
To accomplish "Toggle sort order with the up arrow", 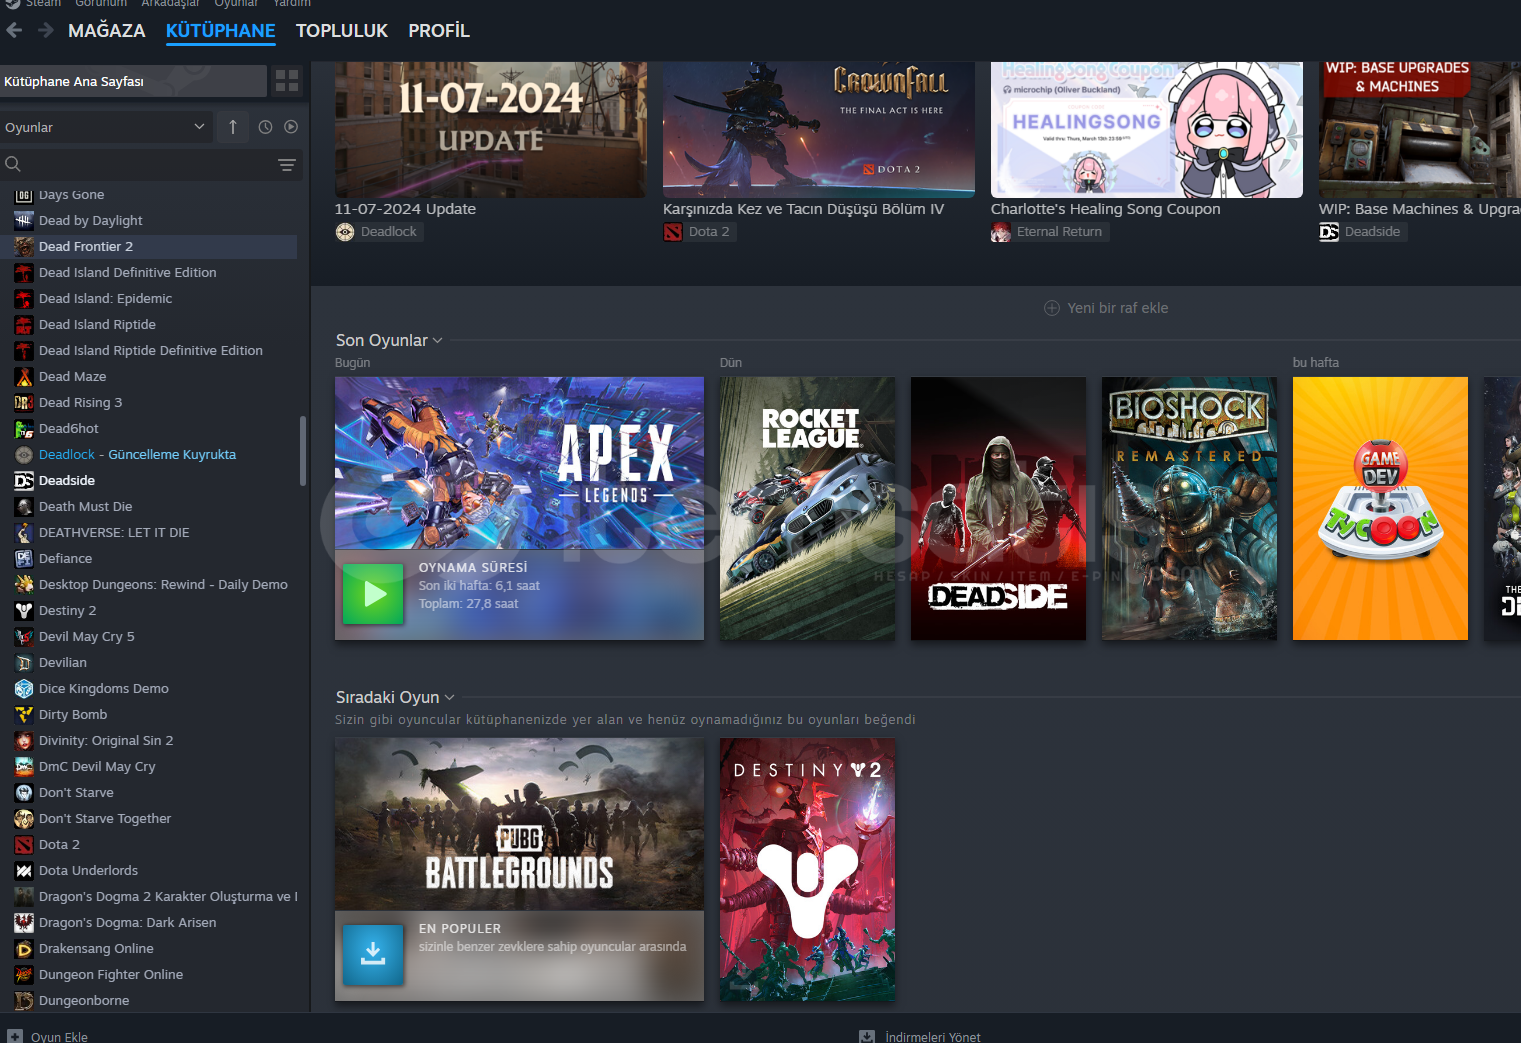I will [233, 127].
